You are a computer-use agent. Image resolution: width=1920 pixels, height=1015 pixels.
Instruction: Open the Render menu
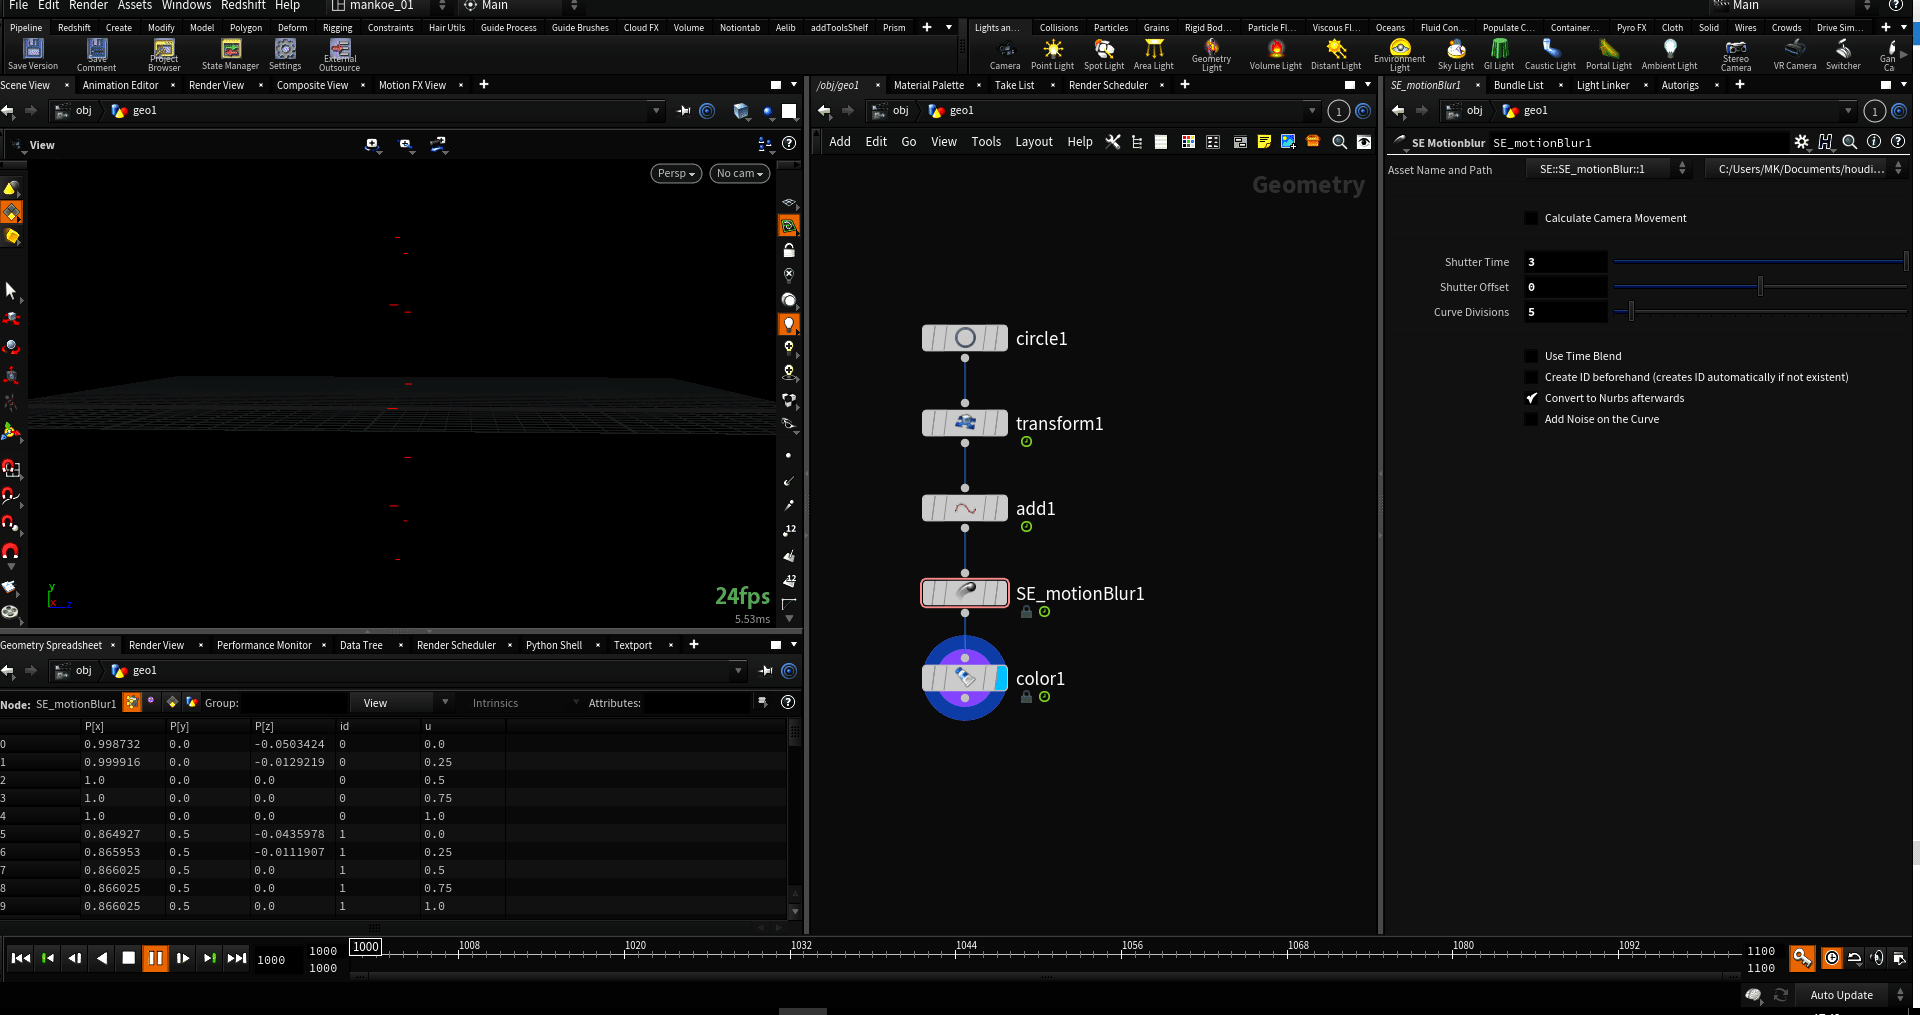[88, 6]
